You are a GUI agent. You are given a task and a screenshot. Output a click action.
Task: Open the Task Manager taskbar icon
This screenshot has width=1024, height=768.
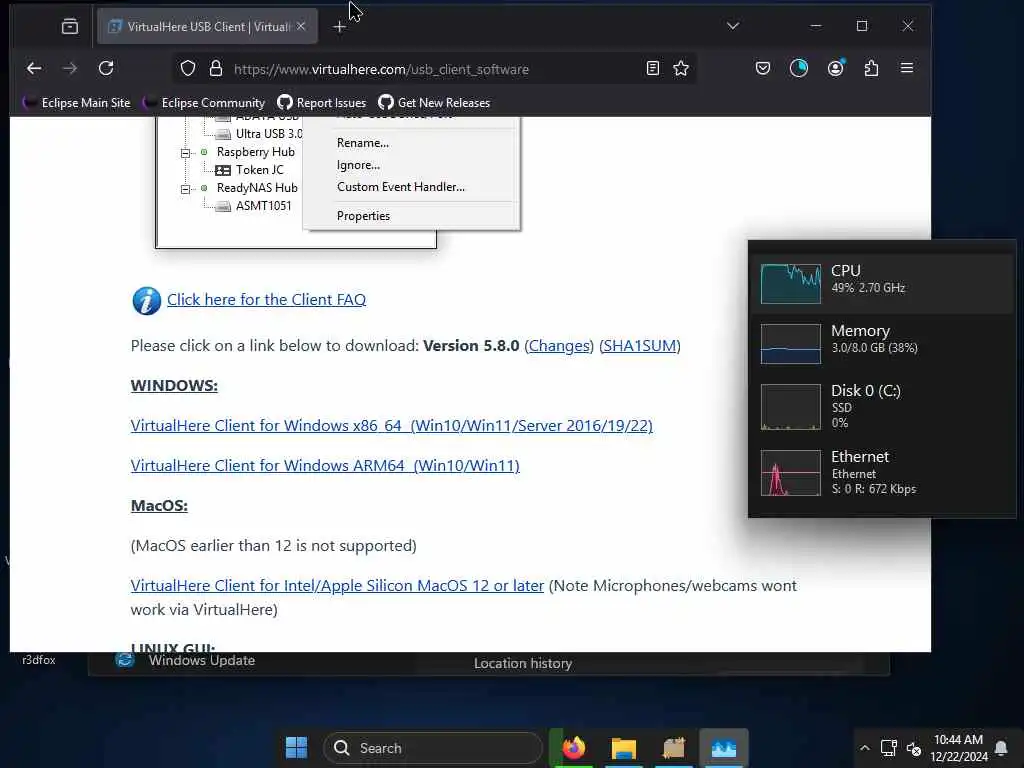724,748
